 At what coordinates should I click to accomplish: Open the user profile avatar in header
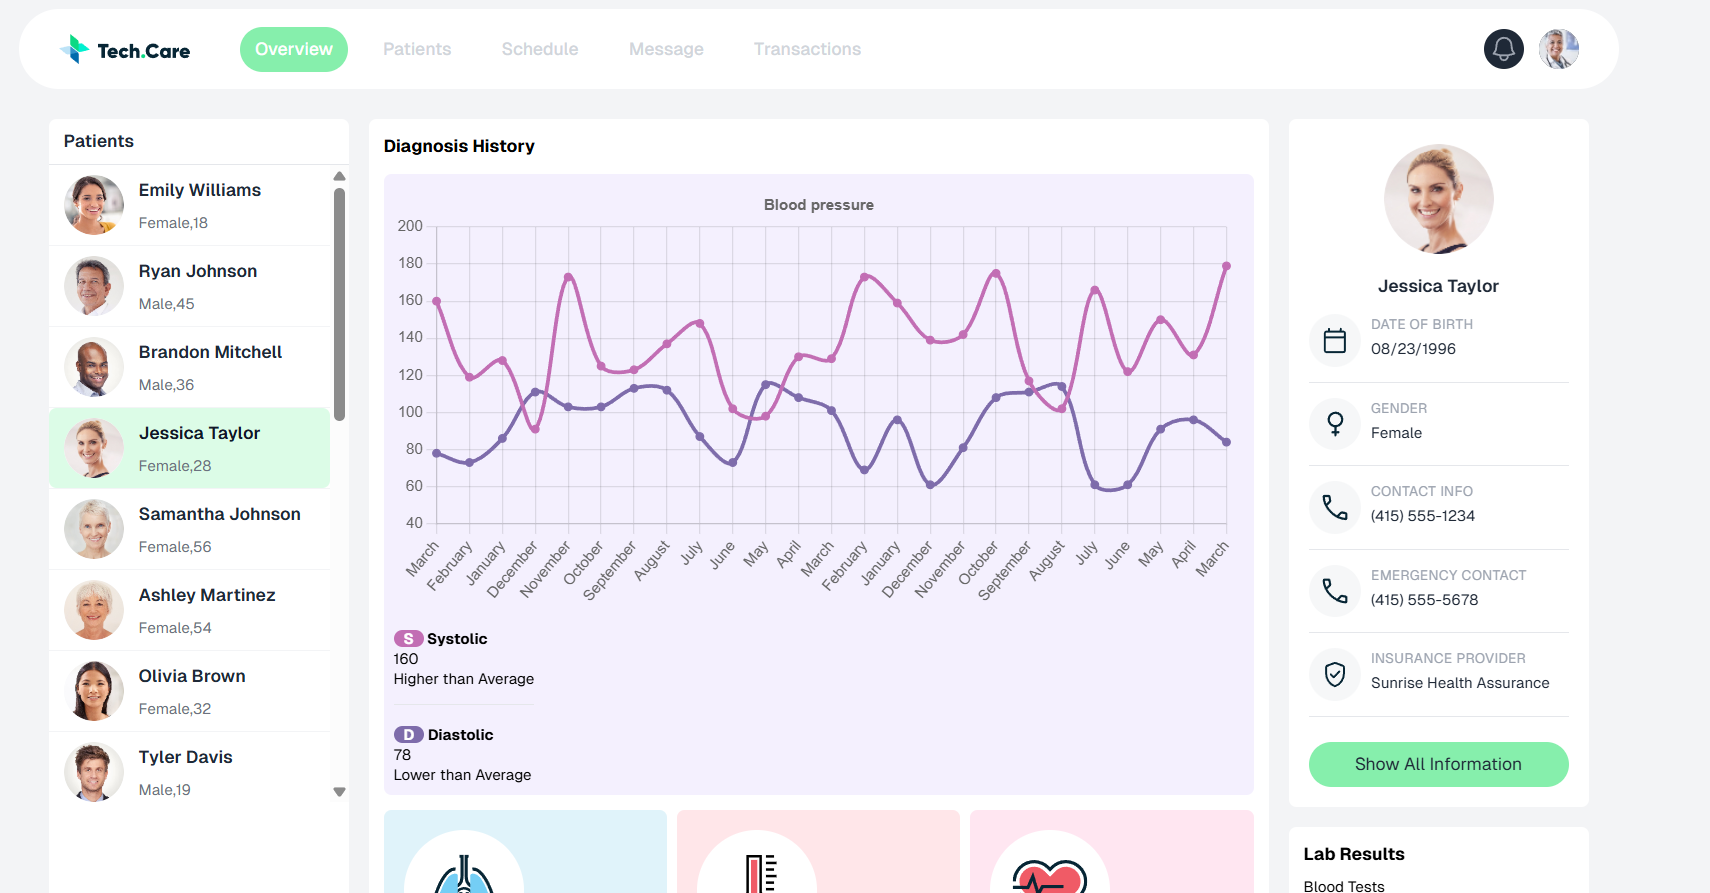[x=1558, y=49]
